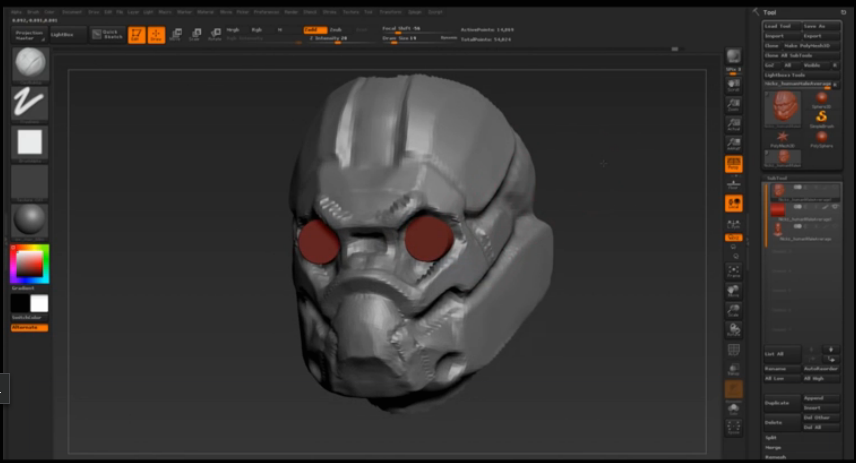Toggle Zadd sculpt mode
Viewport: 856px width, 463px height.
[x=314, y=30]
